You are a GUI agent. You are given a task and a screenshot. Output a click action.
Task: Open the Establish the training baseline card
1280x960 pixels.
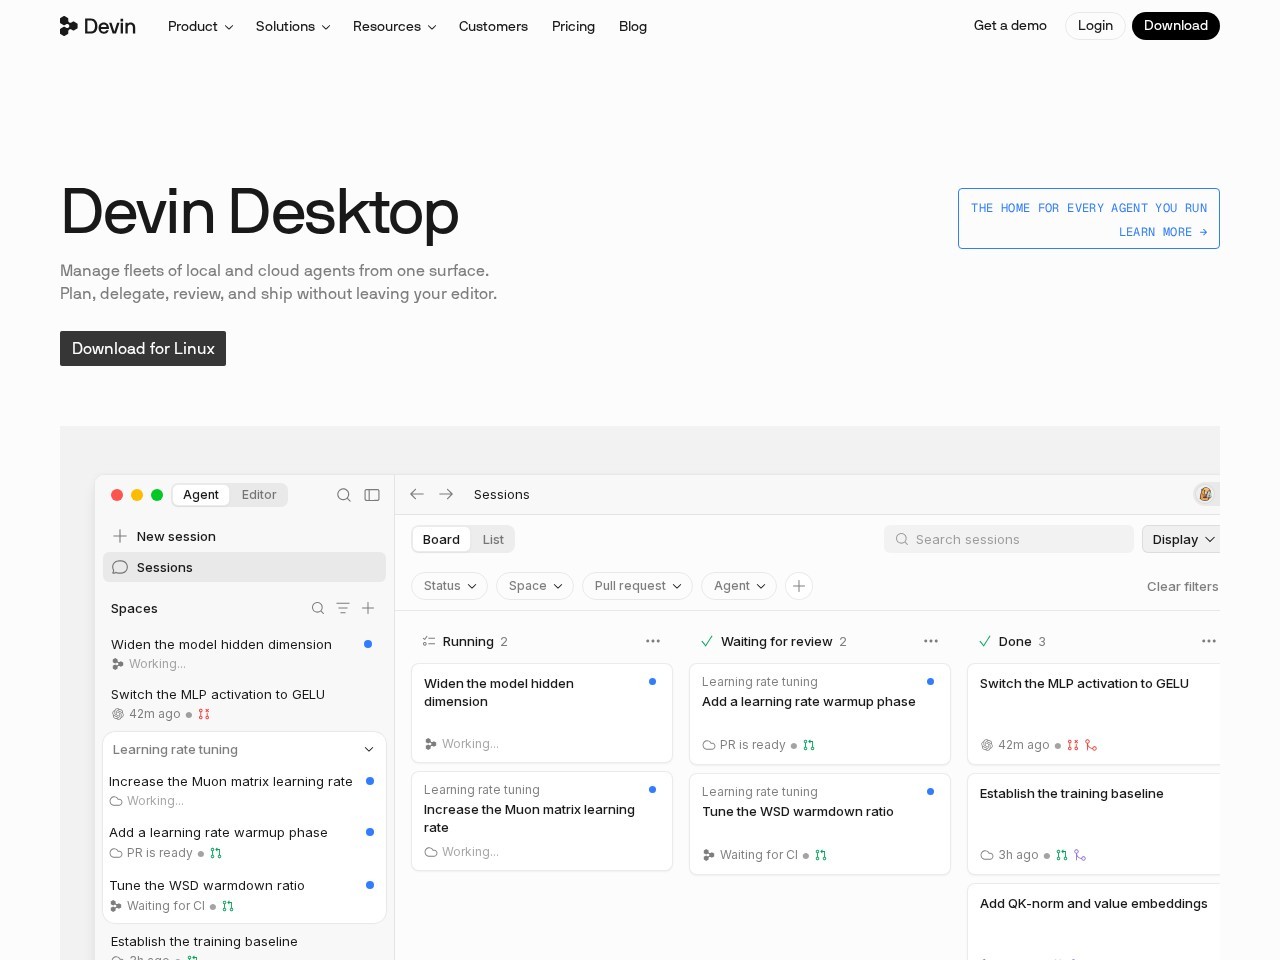[x=1094, y=824]
